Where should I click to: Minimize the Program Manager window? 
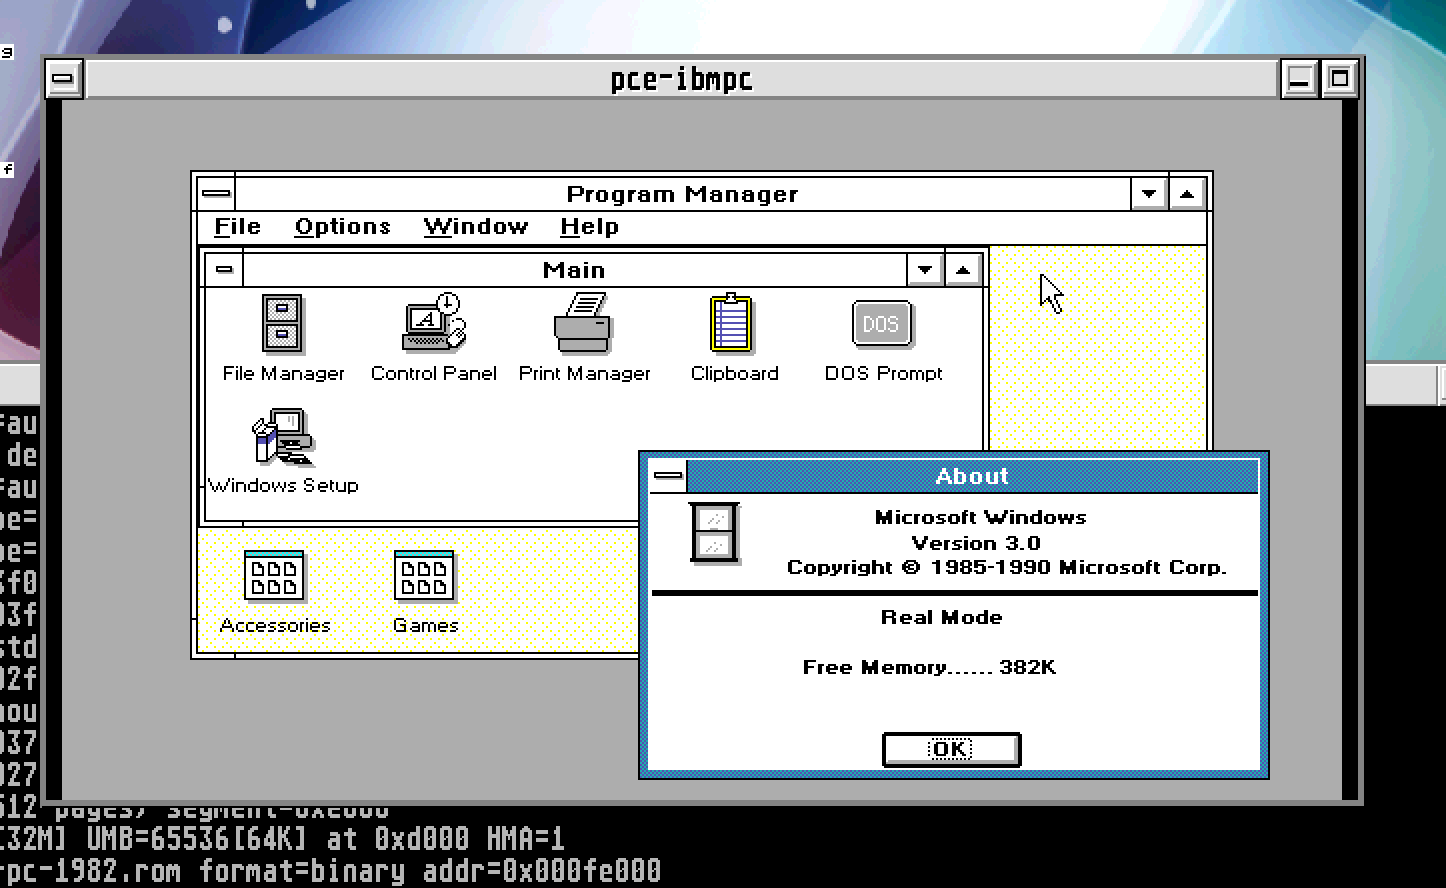click(1149, 193)
